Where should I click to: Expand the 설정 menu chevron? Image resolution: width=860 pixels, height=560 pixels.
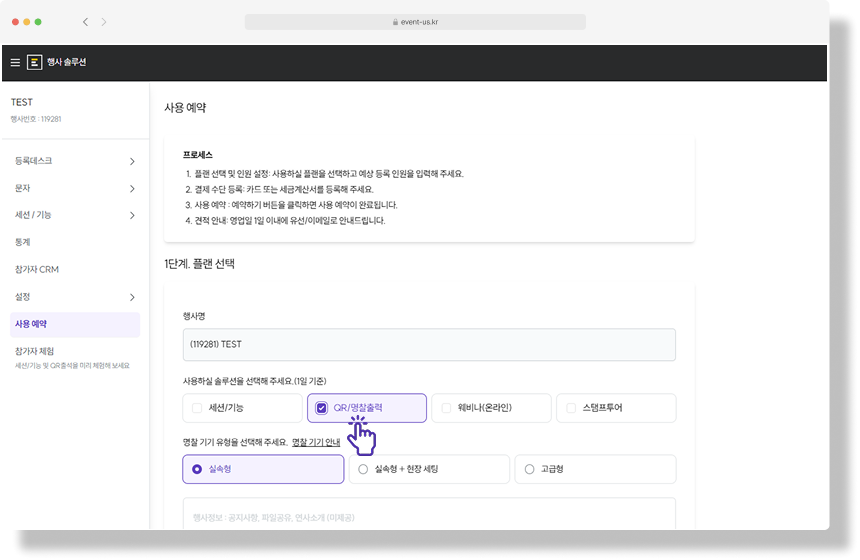point(132,297)
